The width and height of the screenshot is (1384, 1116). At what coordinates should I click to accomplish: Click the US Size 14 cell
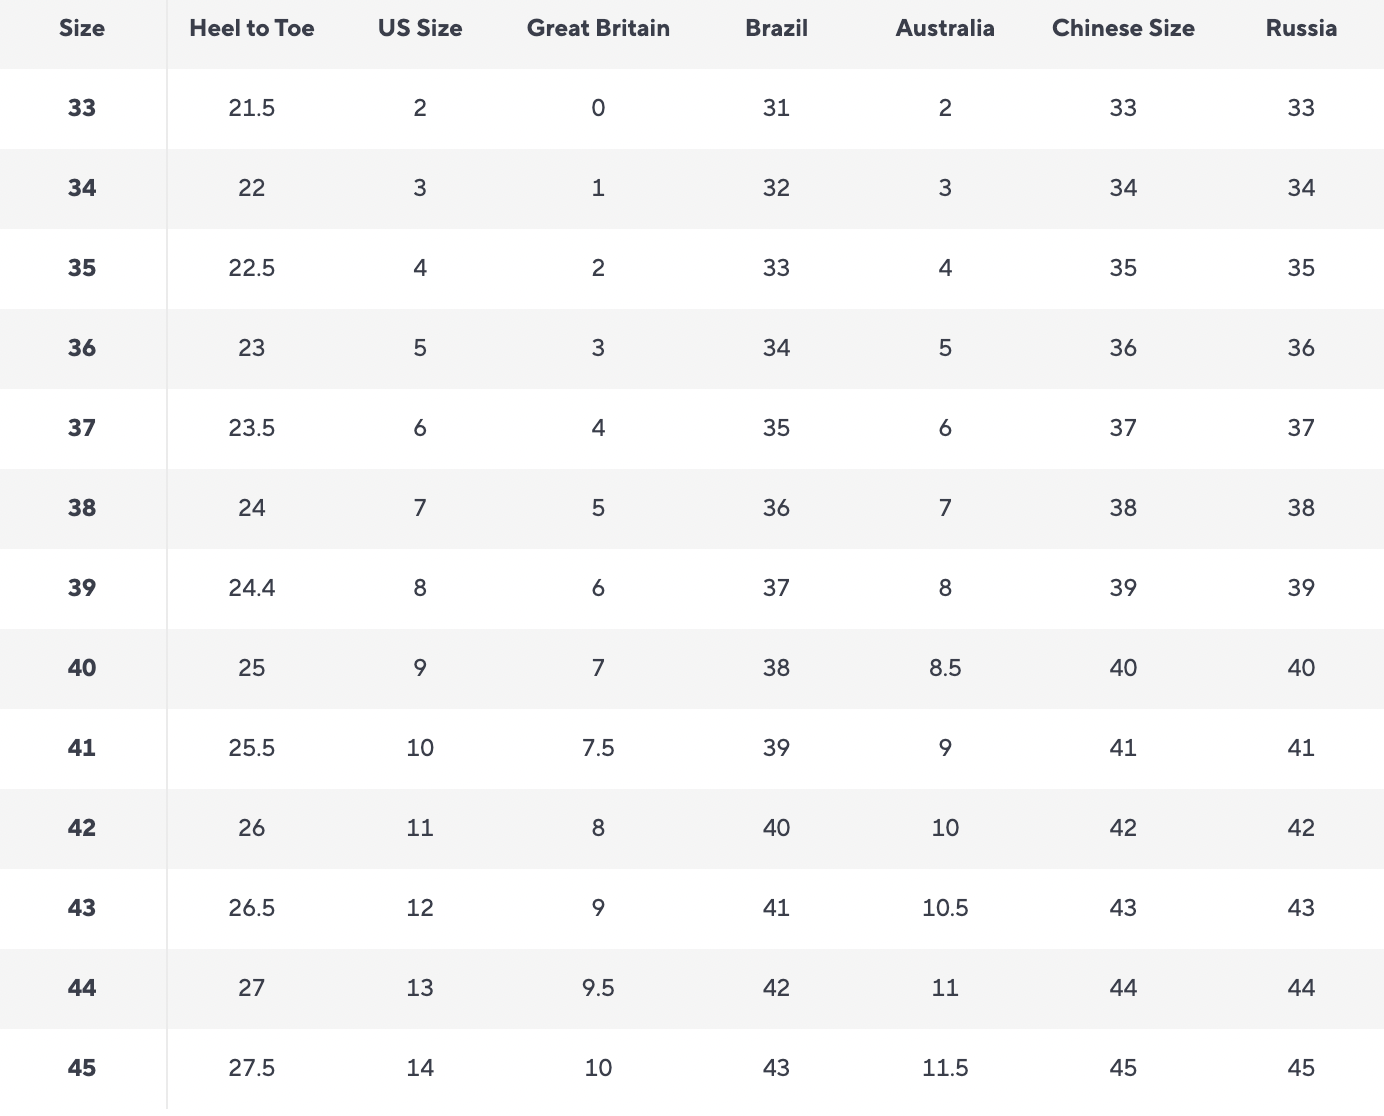click(420, 1068)
